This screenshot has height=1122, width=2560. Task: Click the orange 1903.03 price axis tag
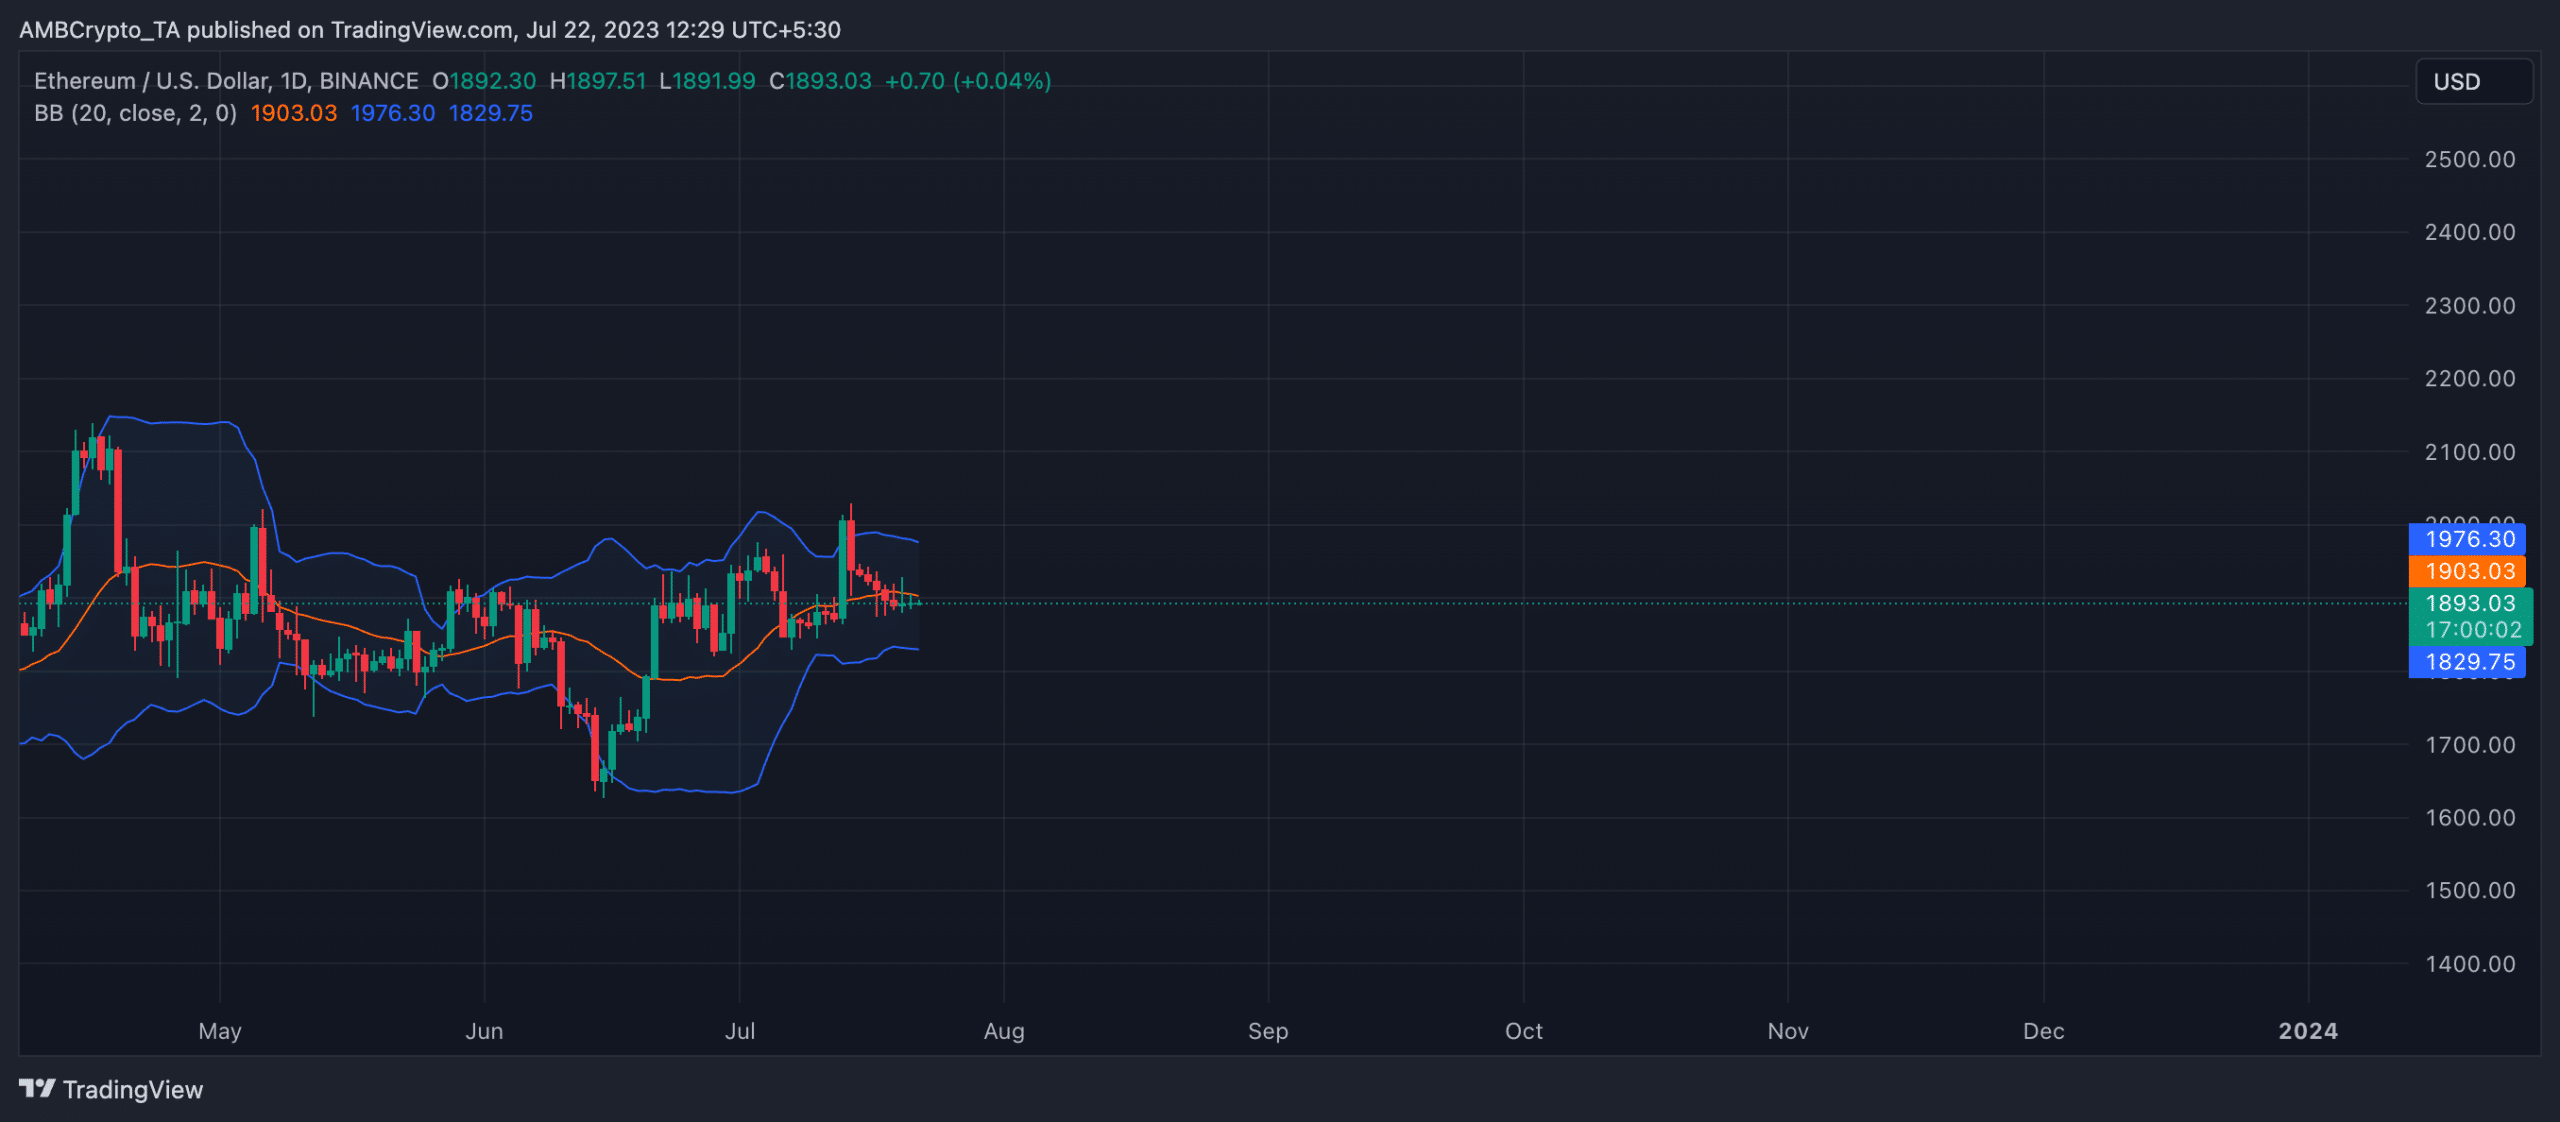(x=2468, y=571)
